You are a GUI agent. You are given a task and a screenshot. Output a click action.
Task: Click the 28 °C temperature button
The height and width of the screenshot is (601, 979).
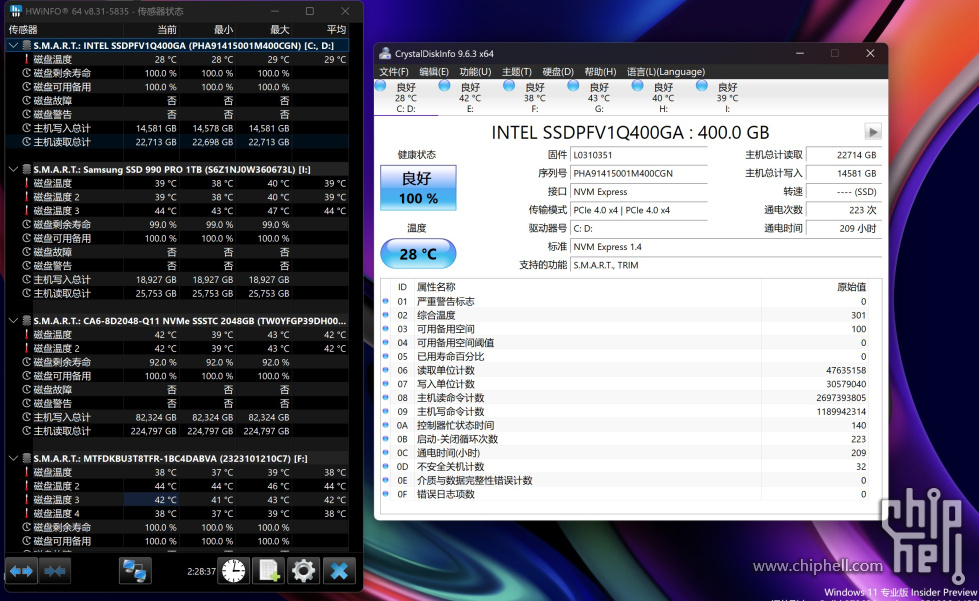tap(418, 254)
